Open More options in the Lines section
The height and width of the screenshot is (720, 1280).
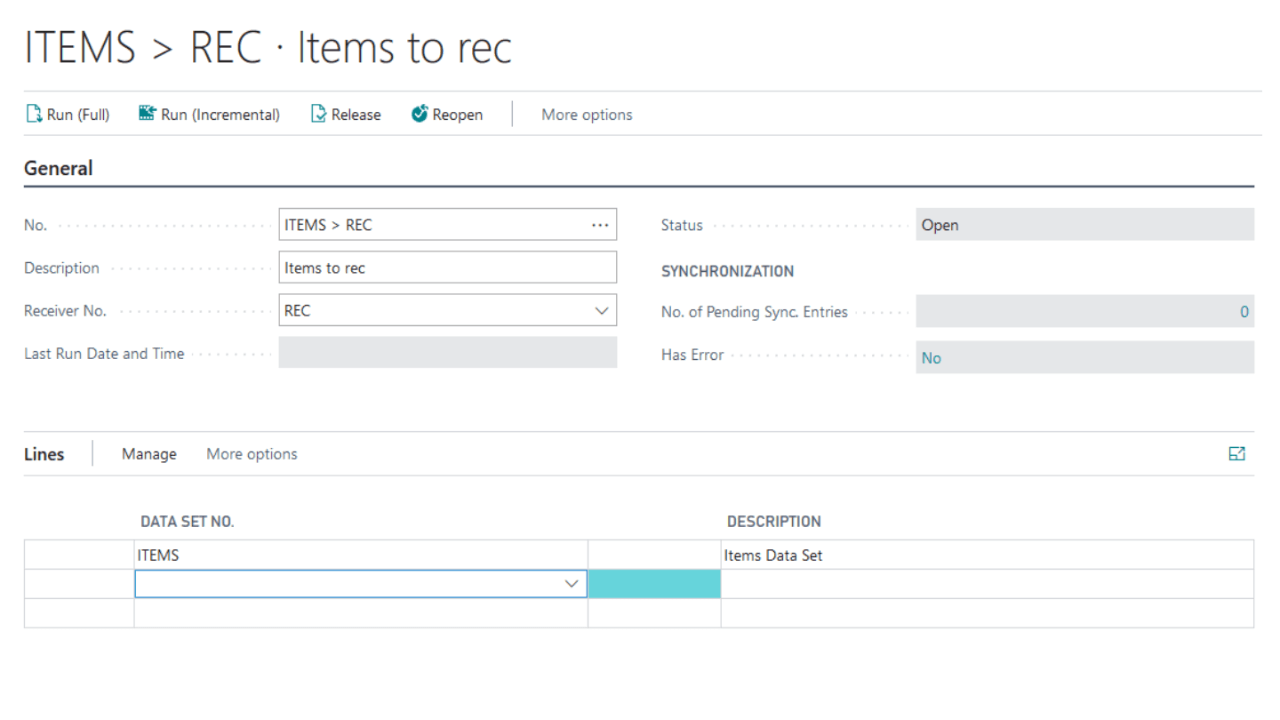point(252,454)
